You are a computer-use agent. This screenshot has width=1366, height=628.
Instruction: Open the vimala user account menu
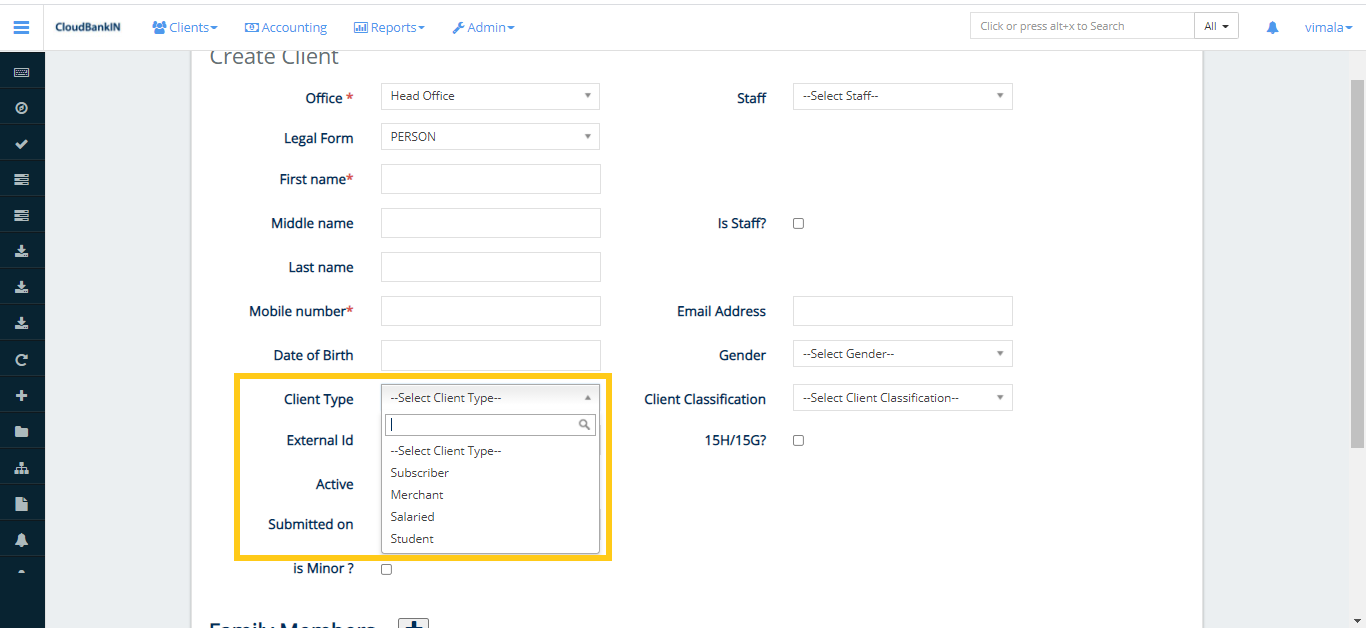(1328, 27)
